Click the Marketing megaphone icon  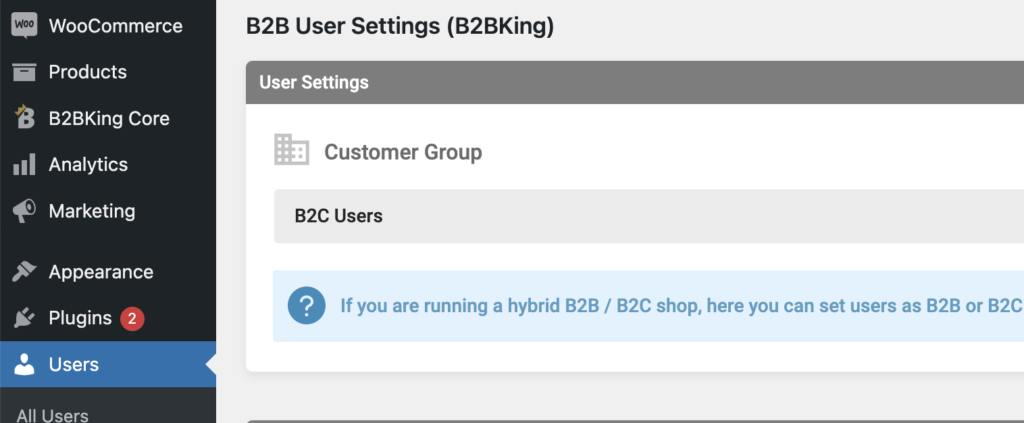(x=24, y=211)
